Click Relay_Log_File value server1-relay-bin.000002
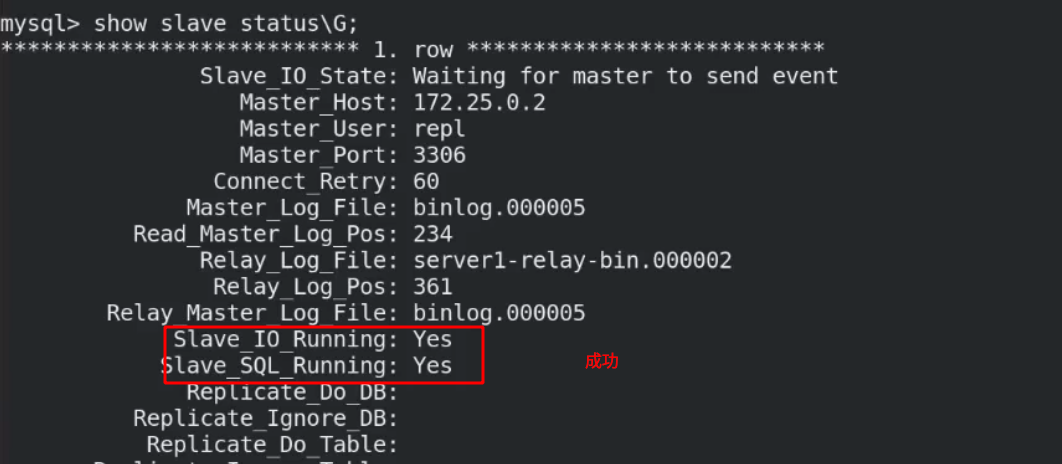This screenshot has height=464, width=1062. (572, 261)
